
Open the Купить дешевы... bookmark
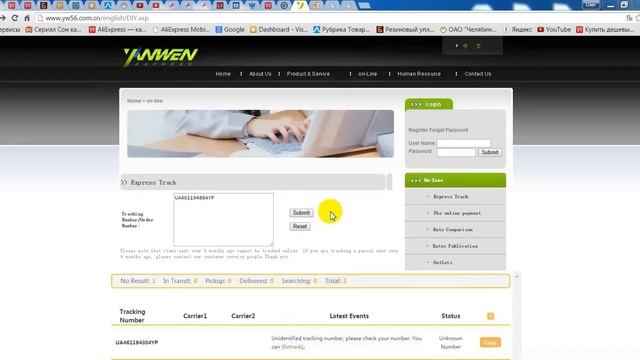(605, 29)
